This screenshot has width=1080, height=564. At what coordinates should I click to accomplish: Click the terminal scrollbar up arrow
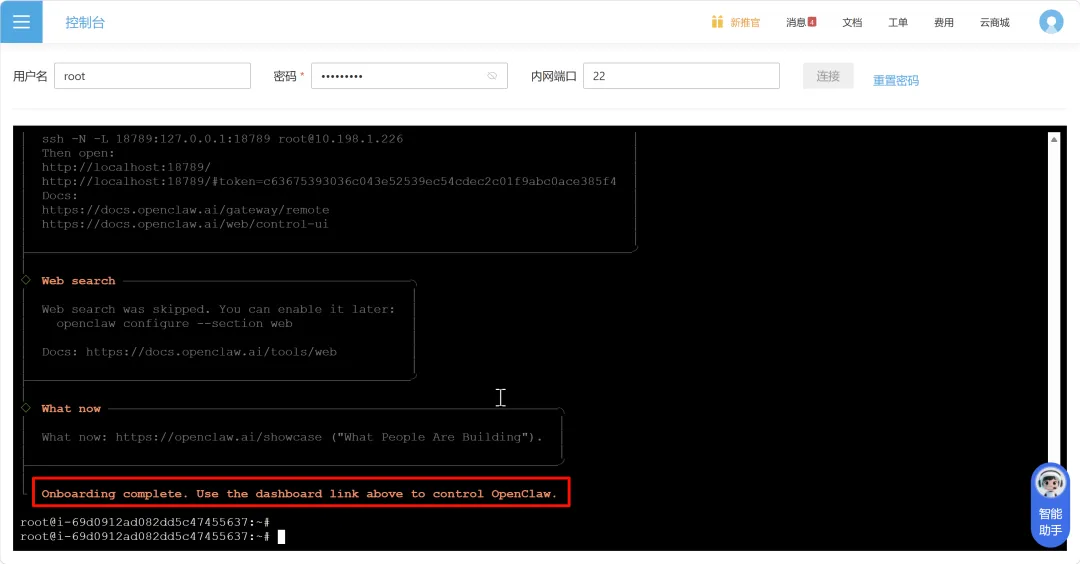1054,139
